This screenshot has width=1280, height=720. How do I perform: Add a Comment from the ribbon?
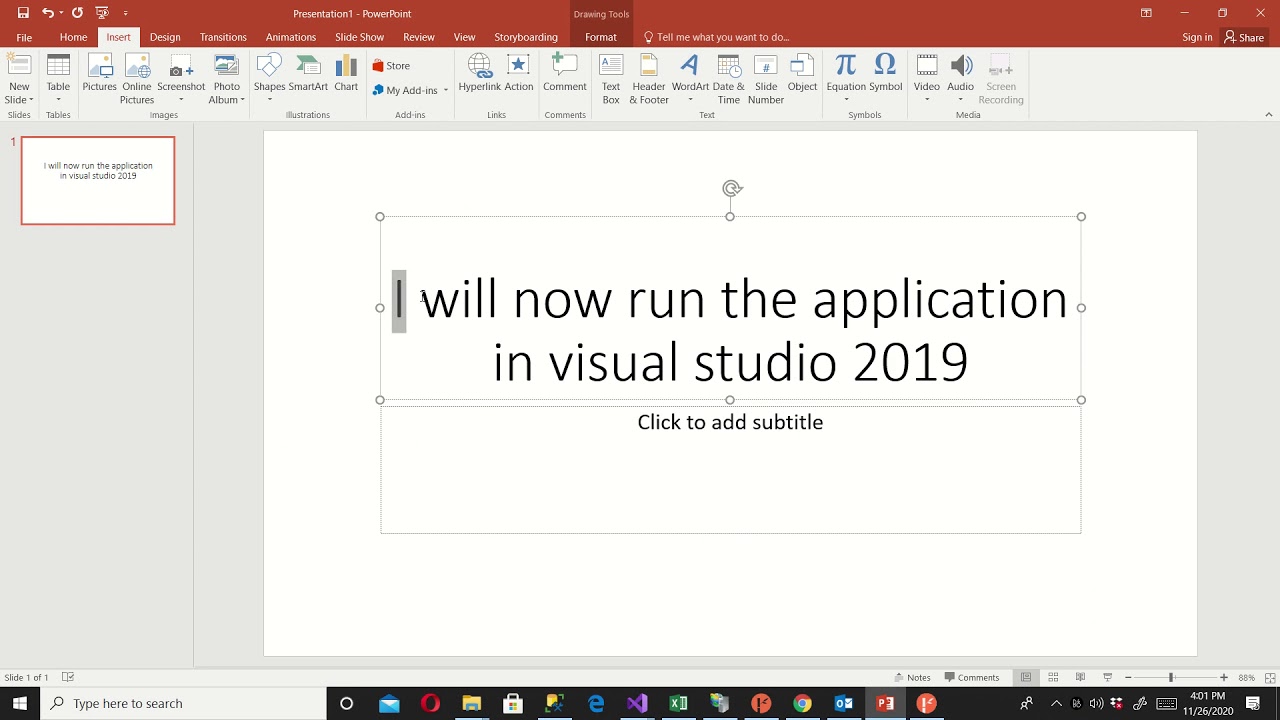tap(565, 74)
